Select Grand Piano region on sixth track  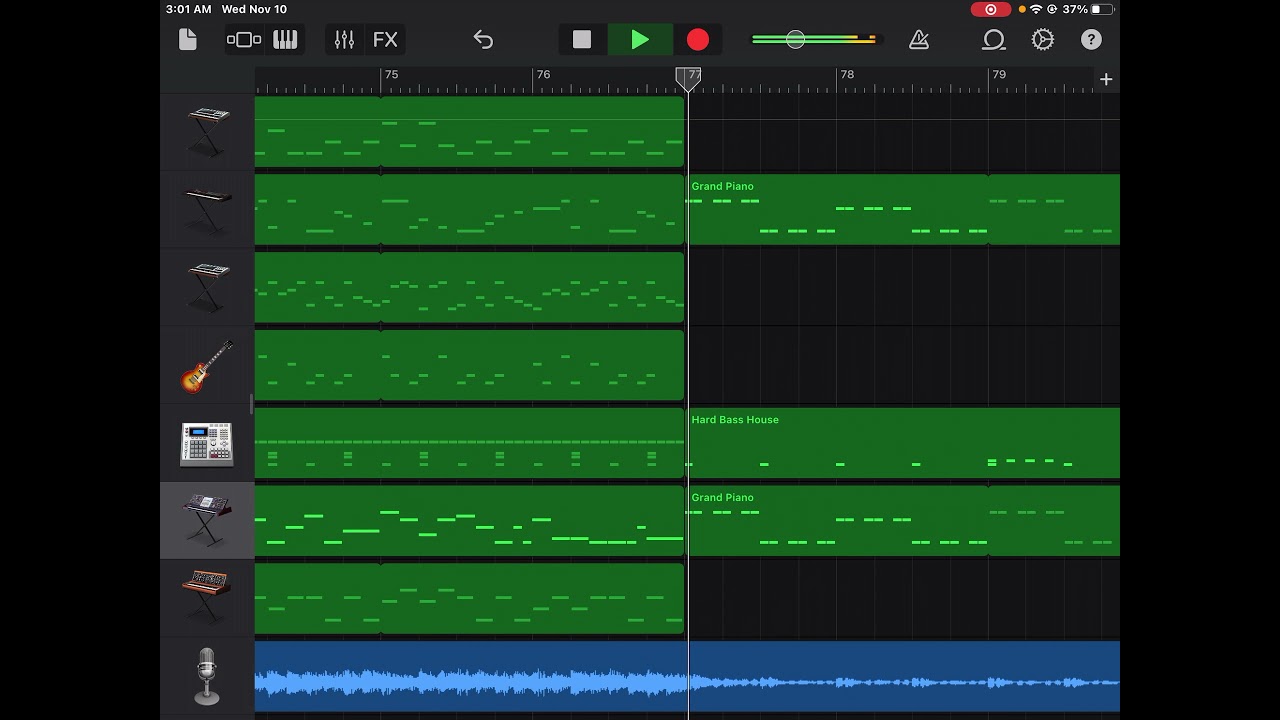[x=904, y=521]
